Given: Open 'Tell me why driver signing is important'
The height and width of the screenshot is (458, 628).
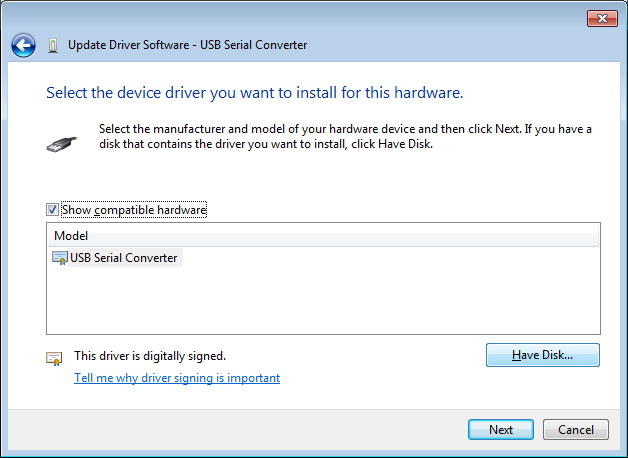Looking at the screenshot, I should tap(177, 378).
